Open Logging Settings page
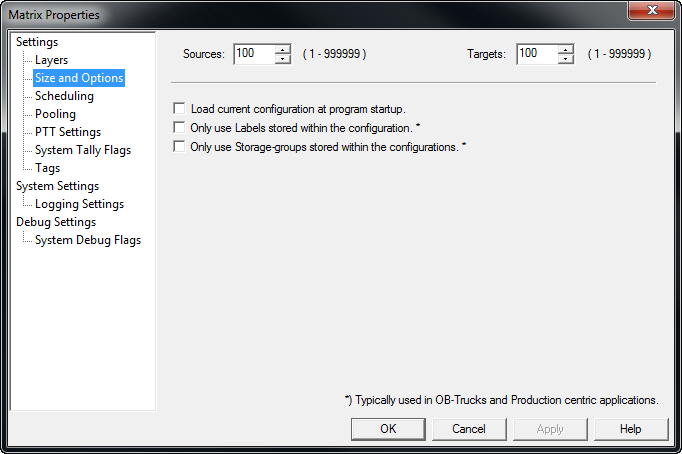The height and width of the screenshot is (454, 682). (79, 204)
